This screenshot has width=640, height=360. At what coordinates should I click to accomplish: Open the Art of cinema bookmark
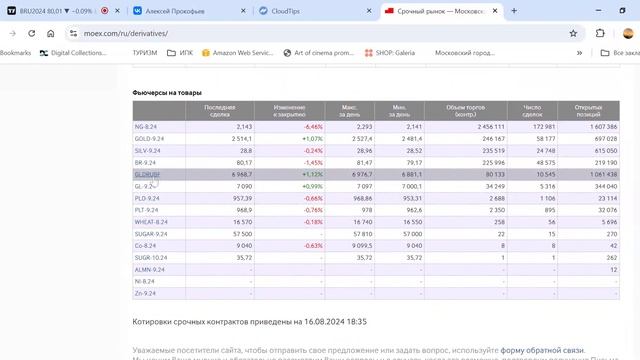pyautogui.click(x=318, y=53)
